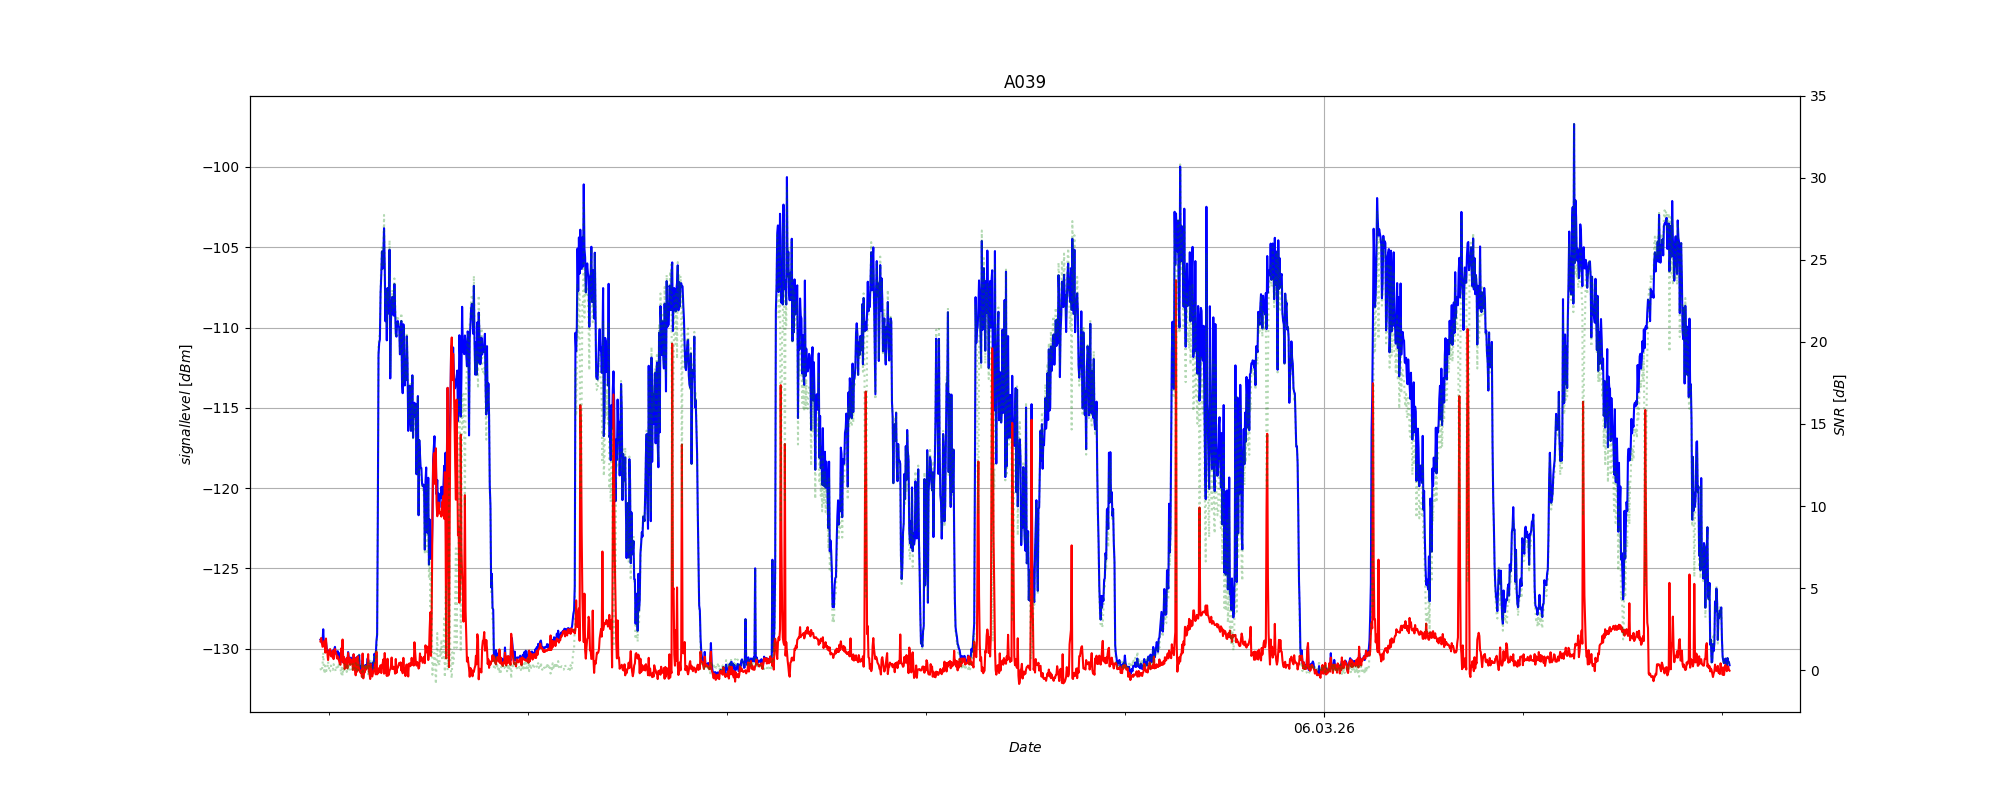Click the −120 left axis tick label
This screenshot has width=2000, height=800.
pyautogui.click(x=221, y=489)
